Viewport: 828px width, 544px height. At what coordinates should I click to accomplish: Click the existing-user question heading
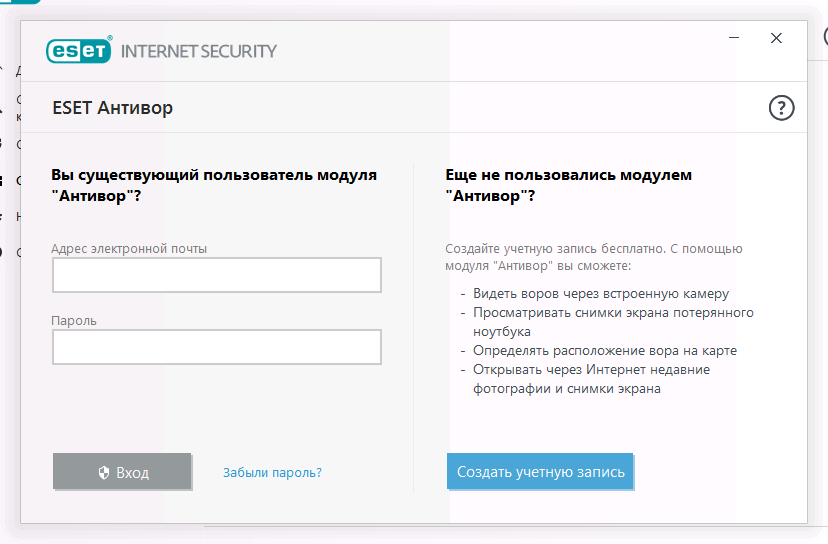[214, 185]
